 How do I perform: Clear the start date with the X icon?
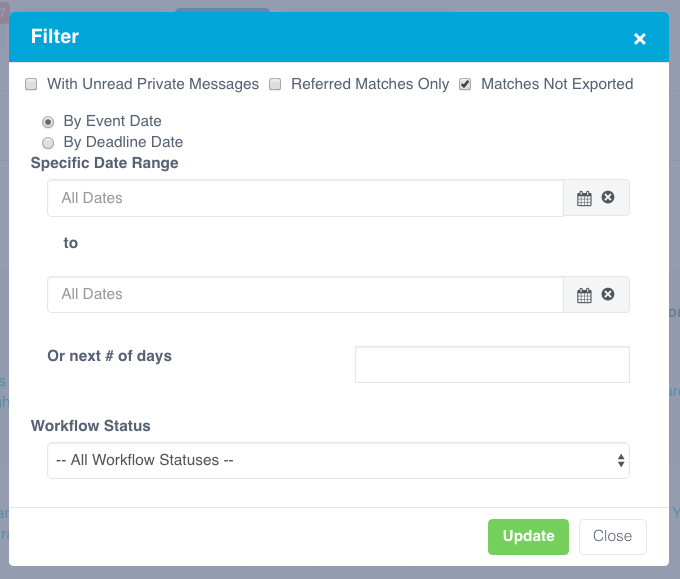point(608,198)
